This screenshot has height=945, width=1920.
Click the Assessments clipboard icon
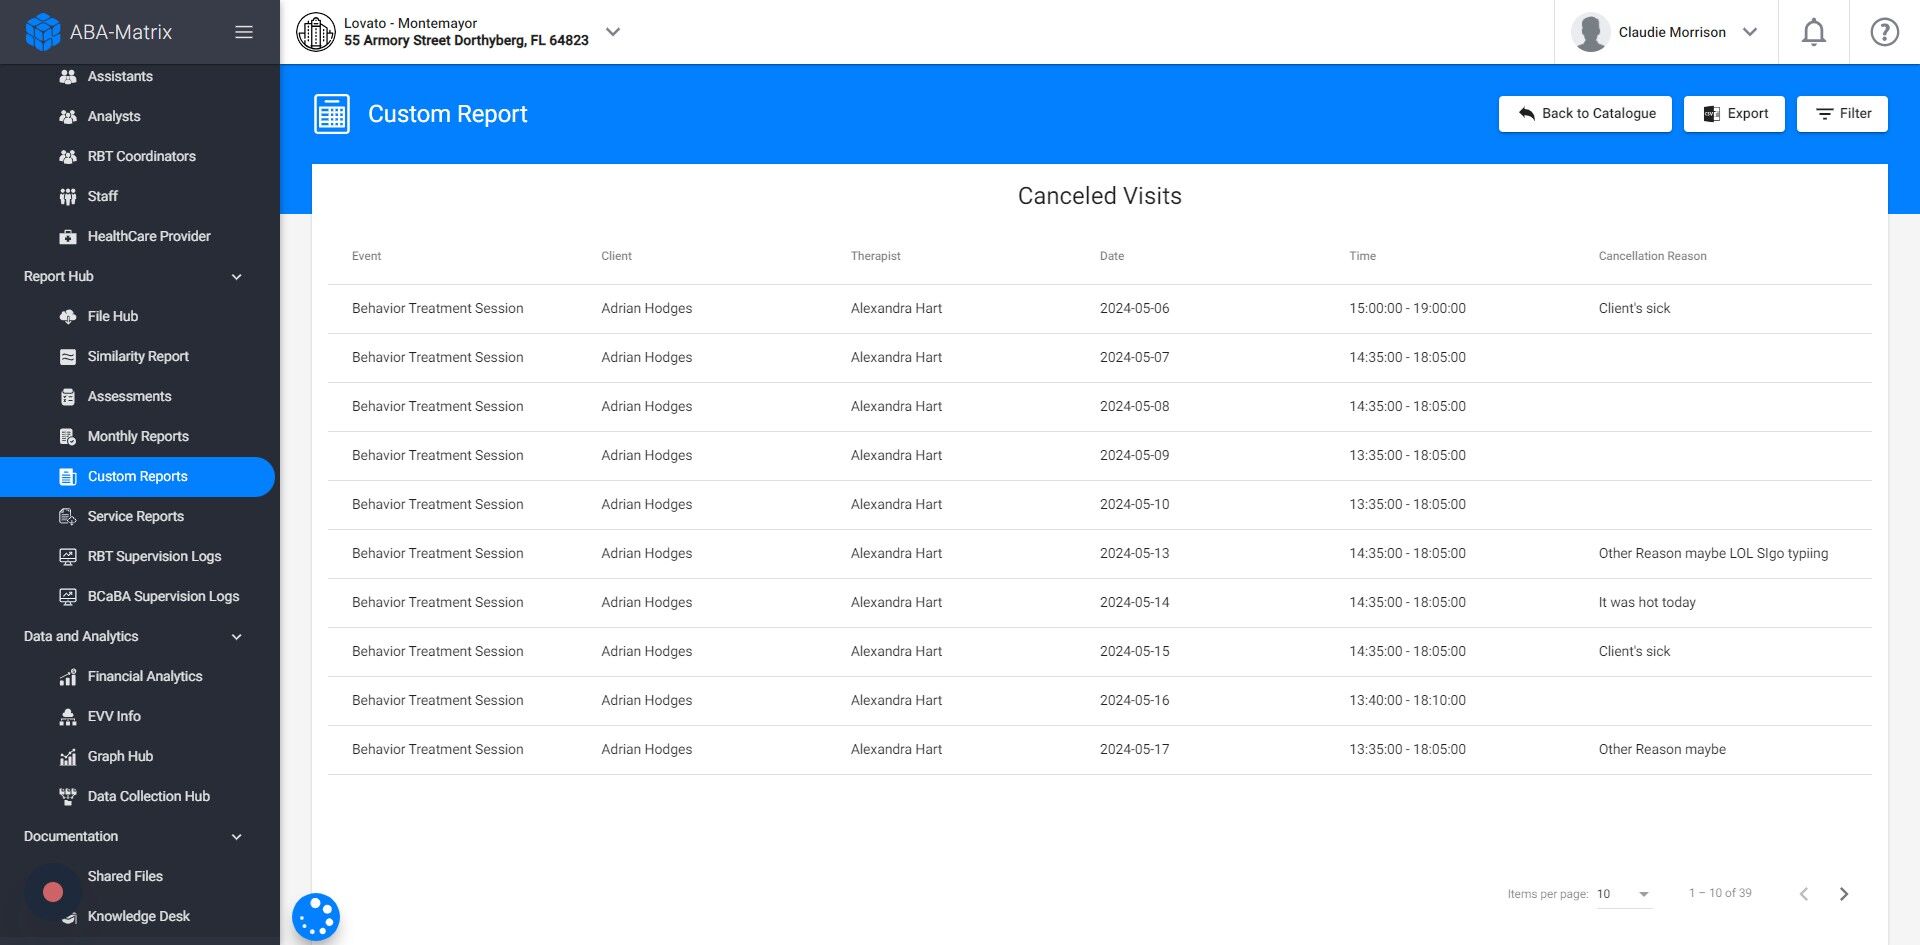coord(68,396)
